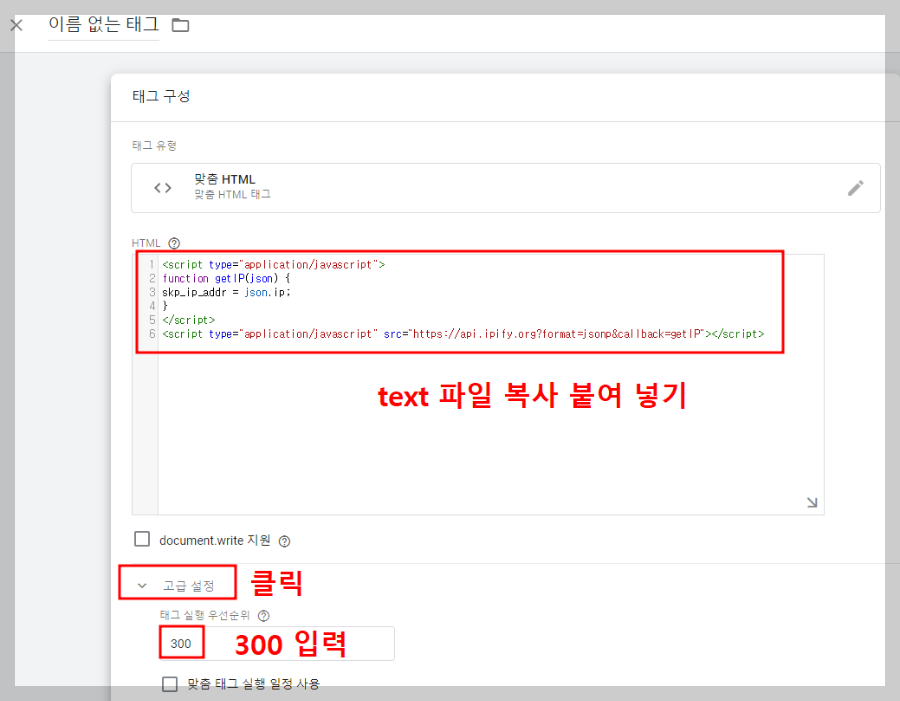Click the '태그 구성' section heading

(161, 96)
